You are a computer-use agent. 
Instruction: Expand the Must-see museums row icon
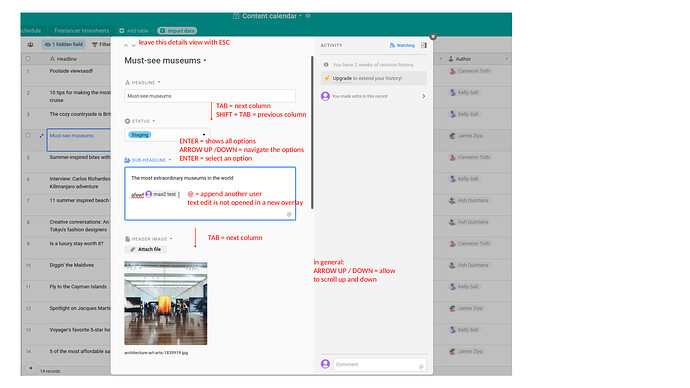[x=41, y=135]
